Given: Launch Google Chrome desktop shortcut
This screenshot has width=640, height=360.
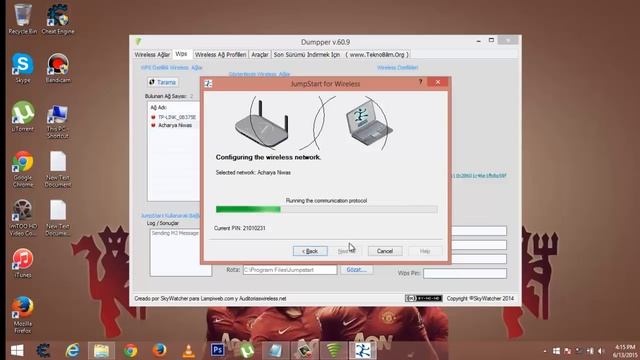Looking at the screenshot, I should (22, 169).
